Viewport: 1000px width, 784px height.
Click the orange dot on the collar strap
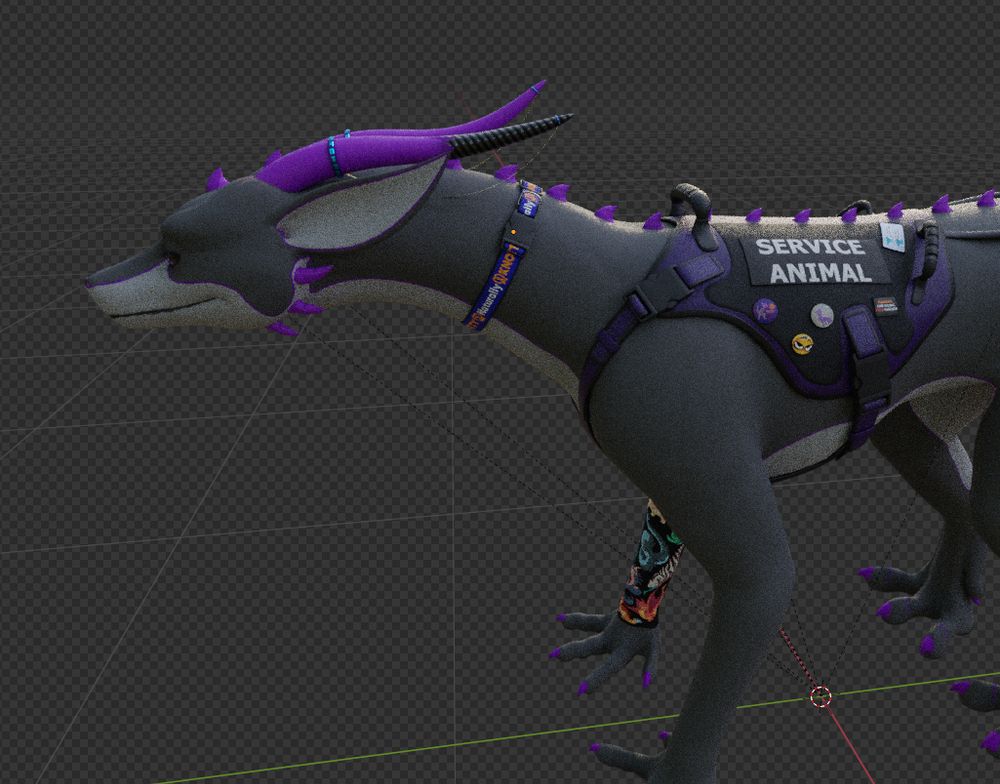coord(513,231)
